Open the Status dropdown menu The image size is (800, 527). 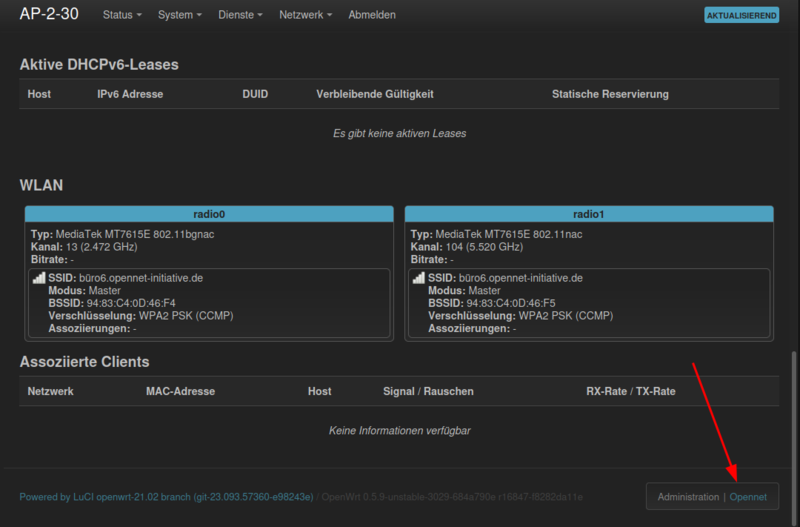(122, 15)
